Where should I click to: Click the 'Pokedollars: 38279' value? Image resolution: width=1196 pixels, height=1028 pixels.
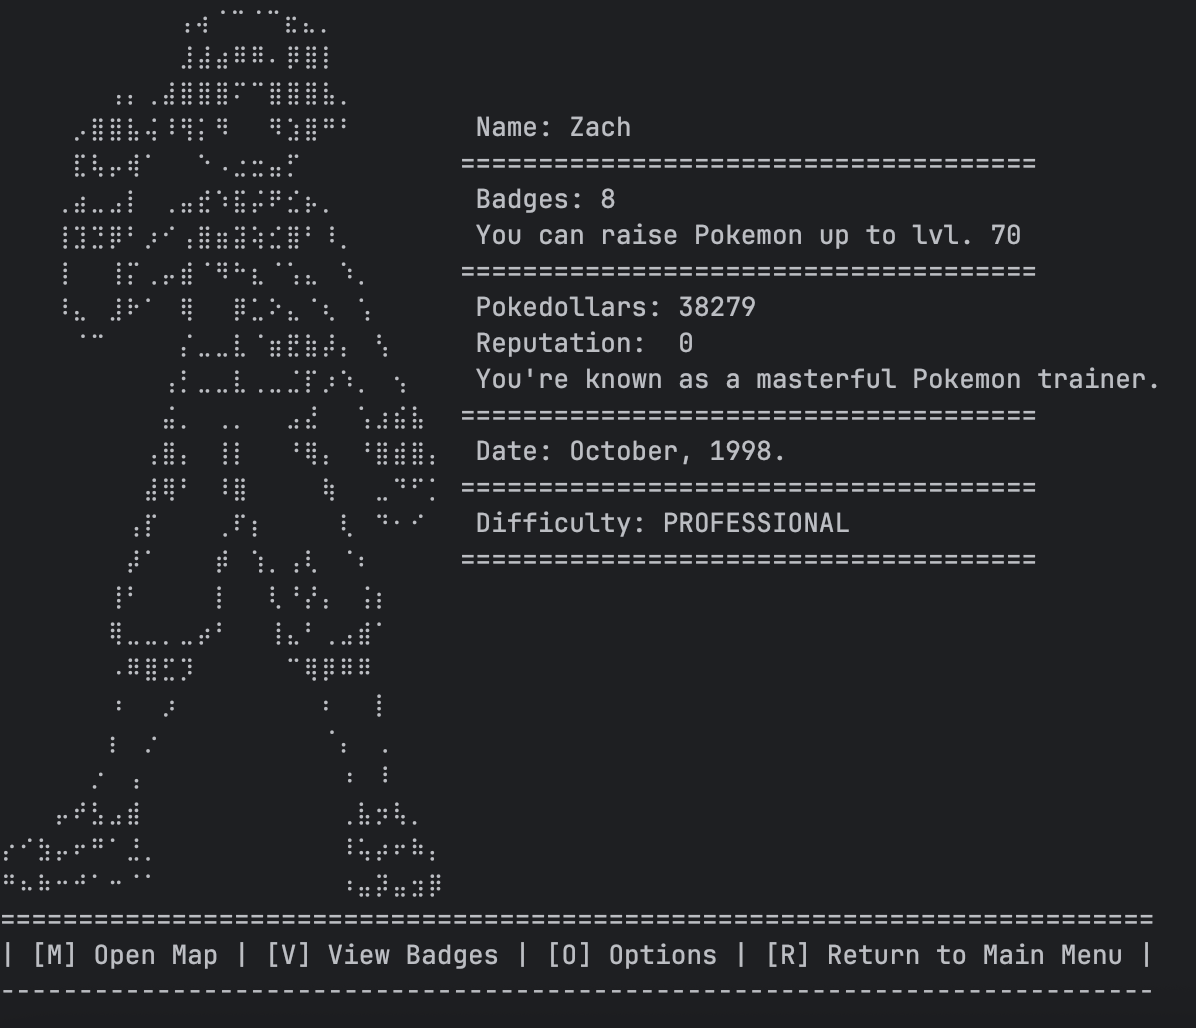616,307
